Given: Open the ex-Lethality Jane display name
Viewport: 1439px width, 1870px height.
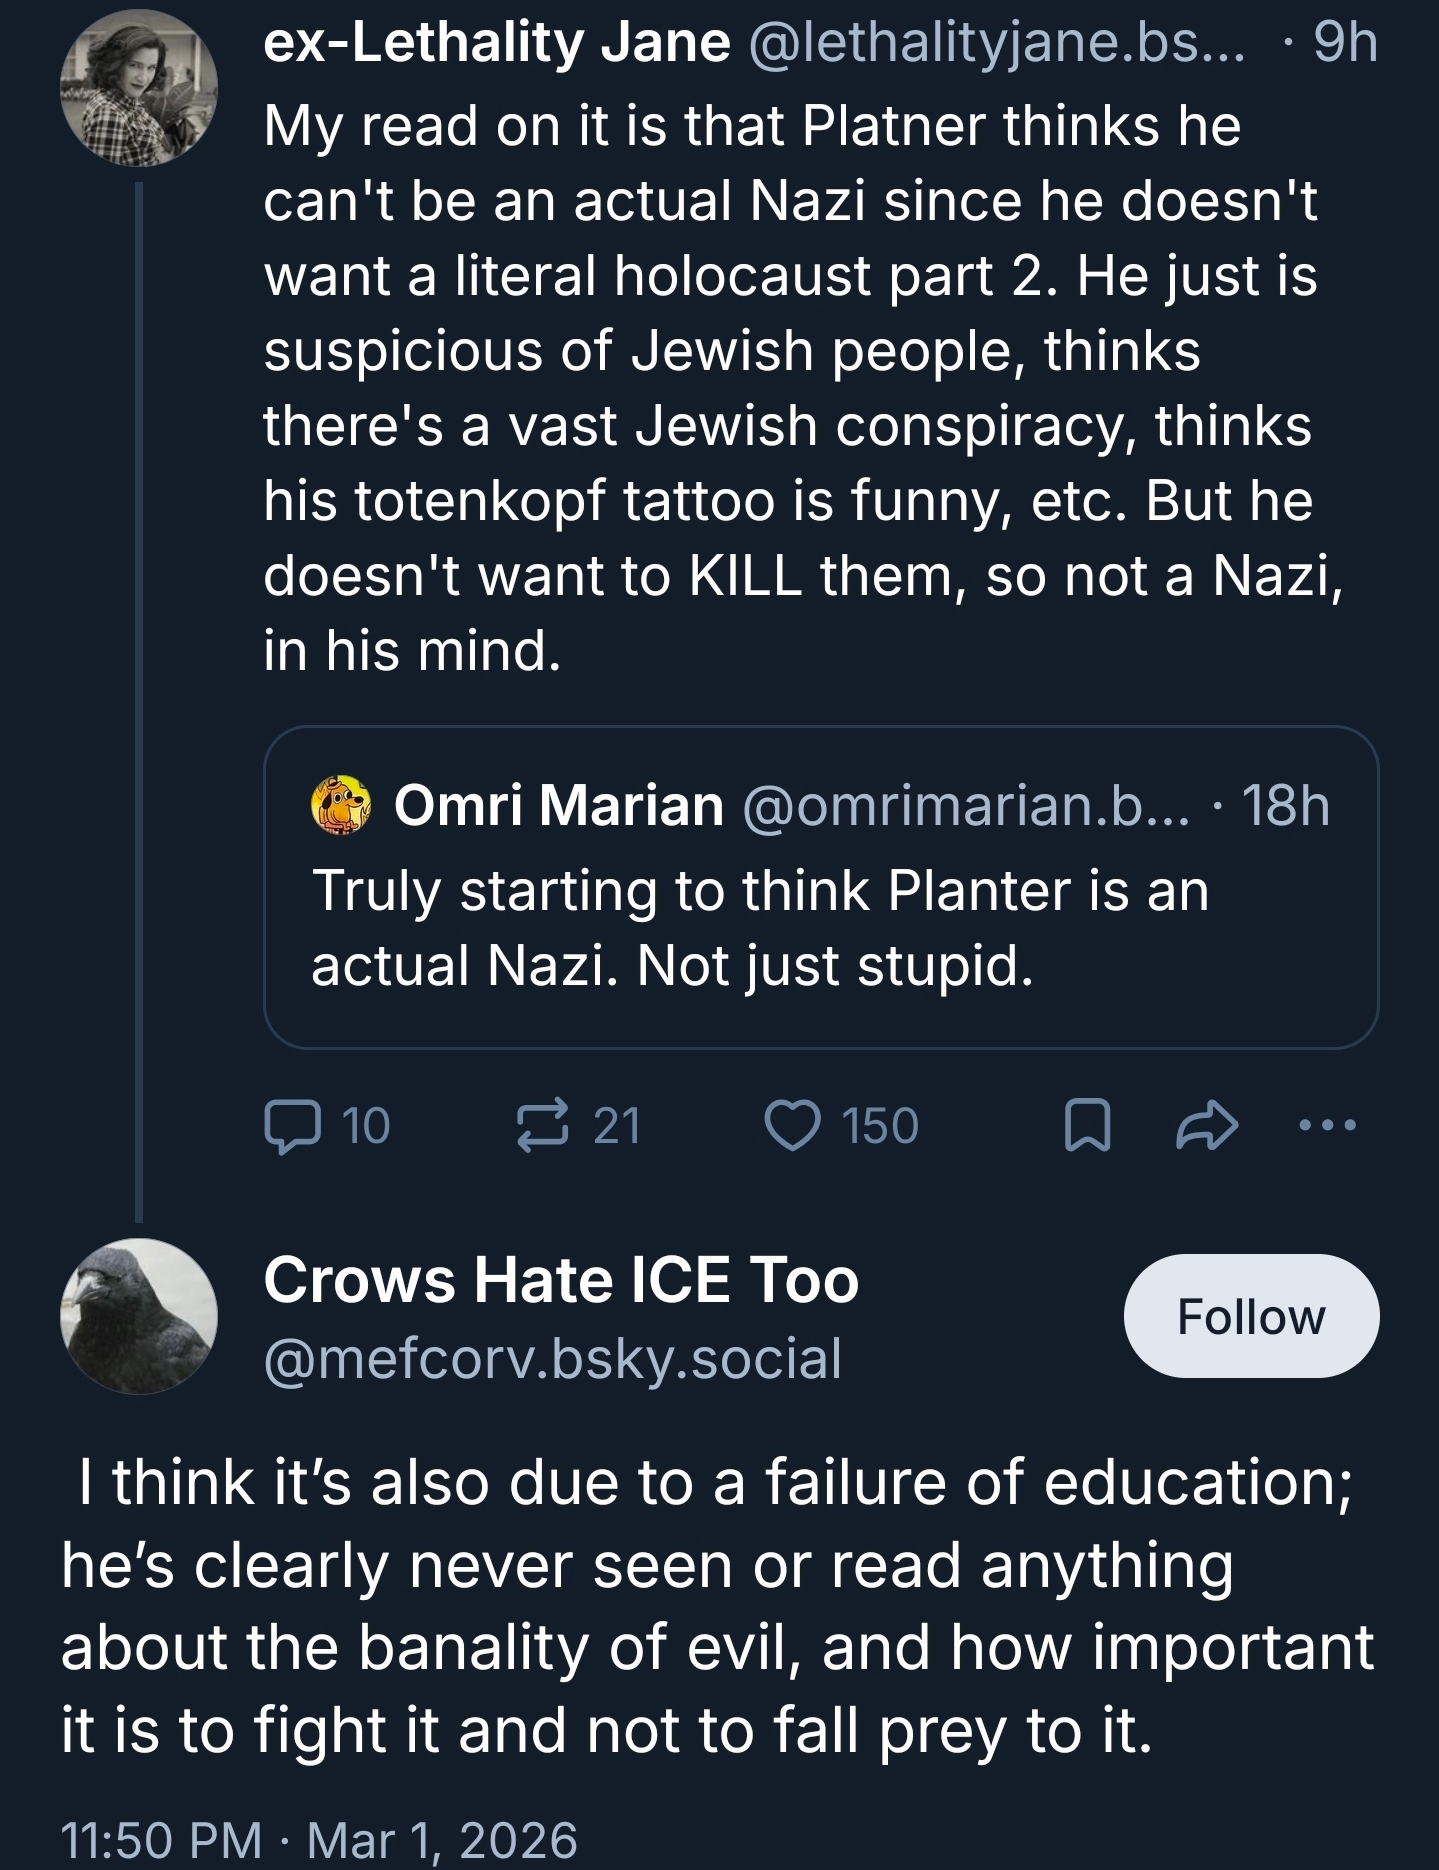Looking at the screenshot, I should 497,43.
